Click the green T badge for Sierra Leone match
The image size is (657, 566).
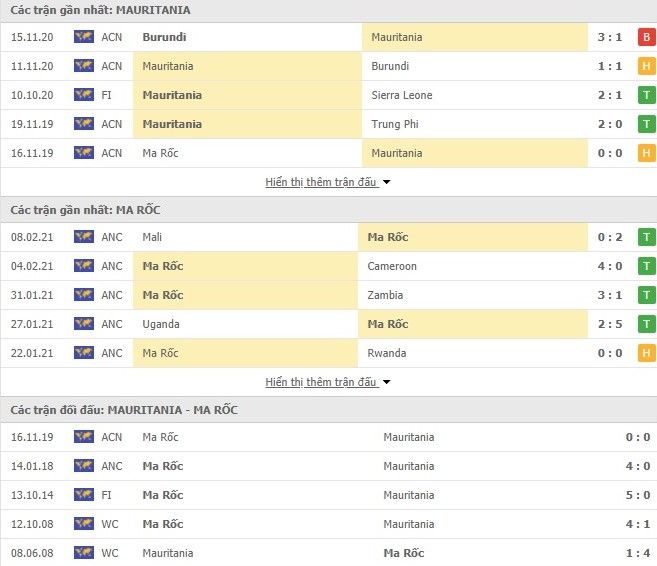tap(647, 95)
